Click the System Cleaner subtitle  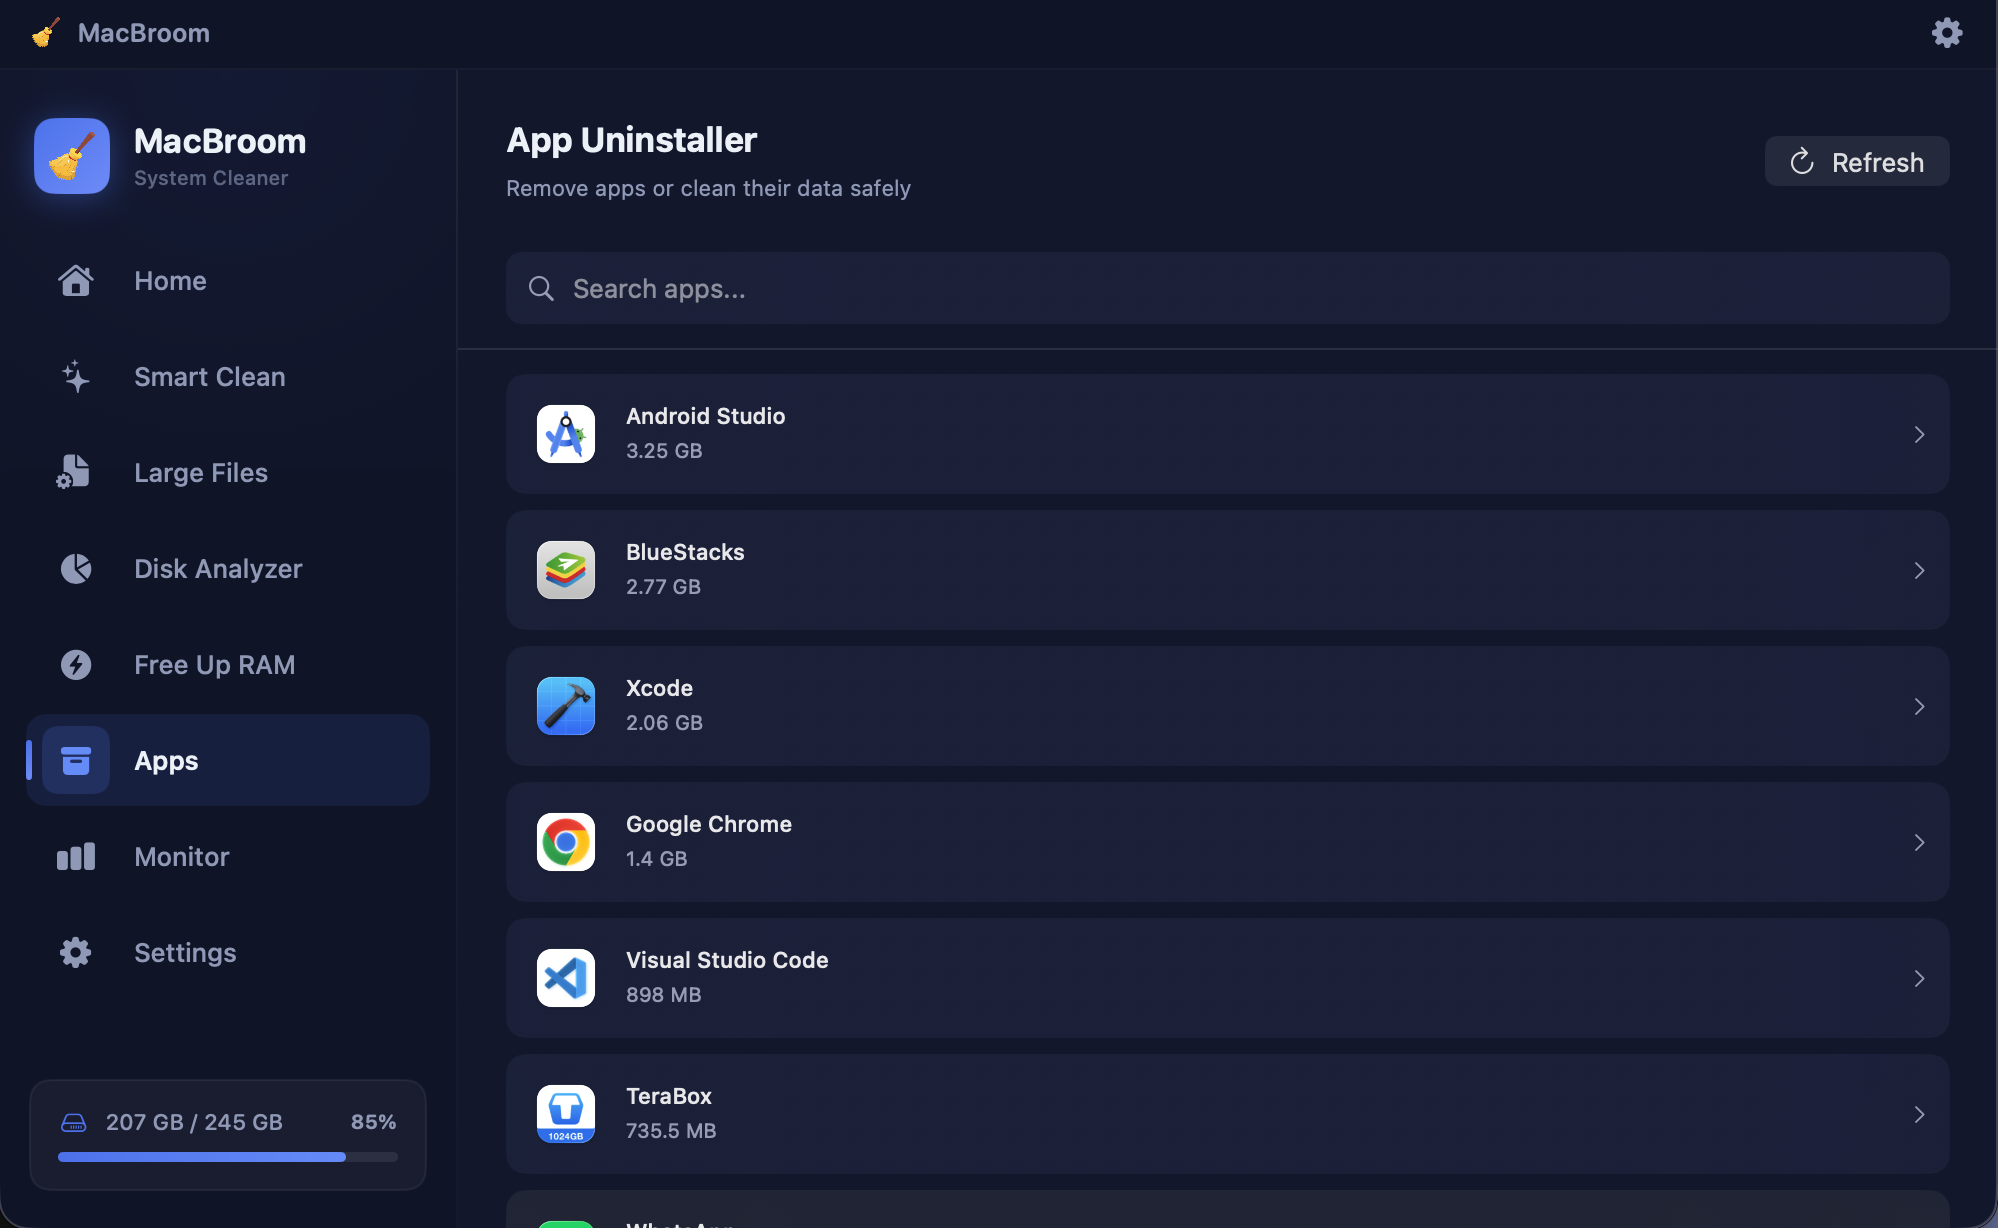click(211, 178)
